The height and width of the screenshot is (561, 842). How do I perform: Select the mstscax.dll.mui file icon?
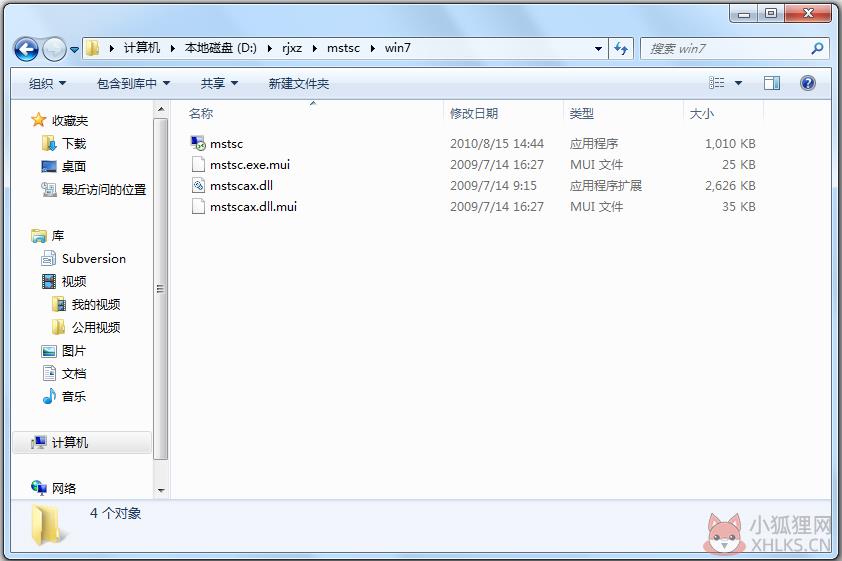tap(198, 206)
